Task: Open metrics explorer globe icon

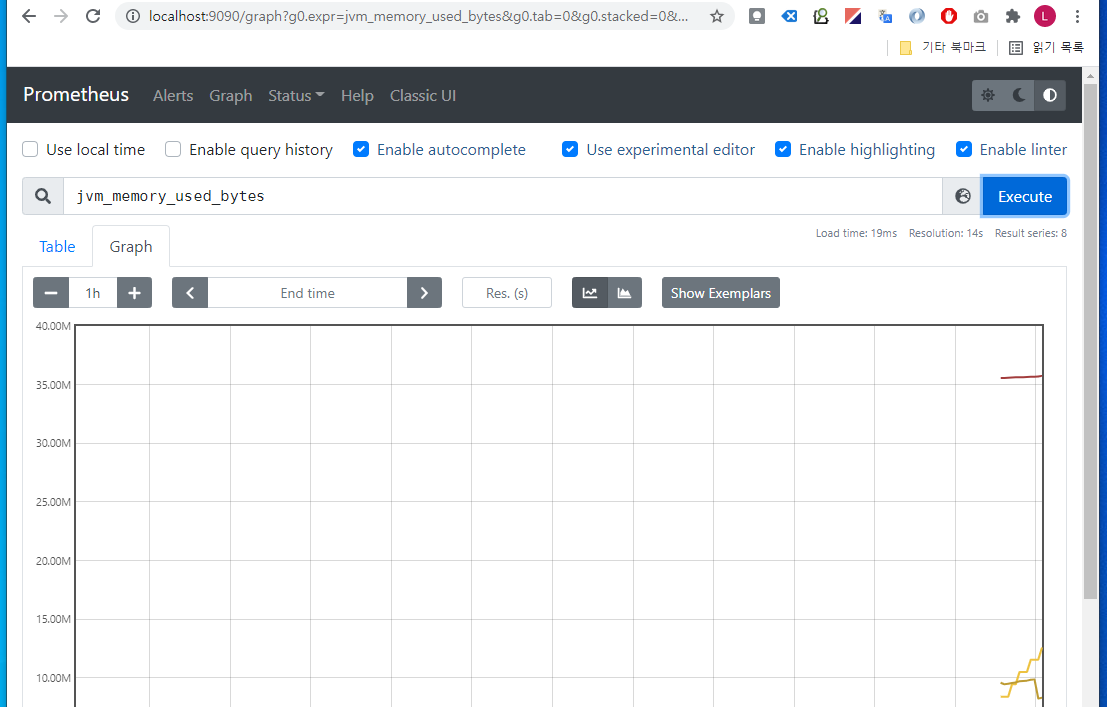Action: [963, 196]
